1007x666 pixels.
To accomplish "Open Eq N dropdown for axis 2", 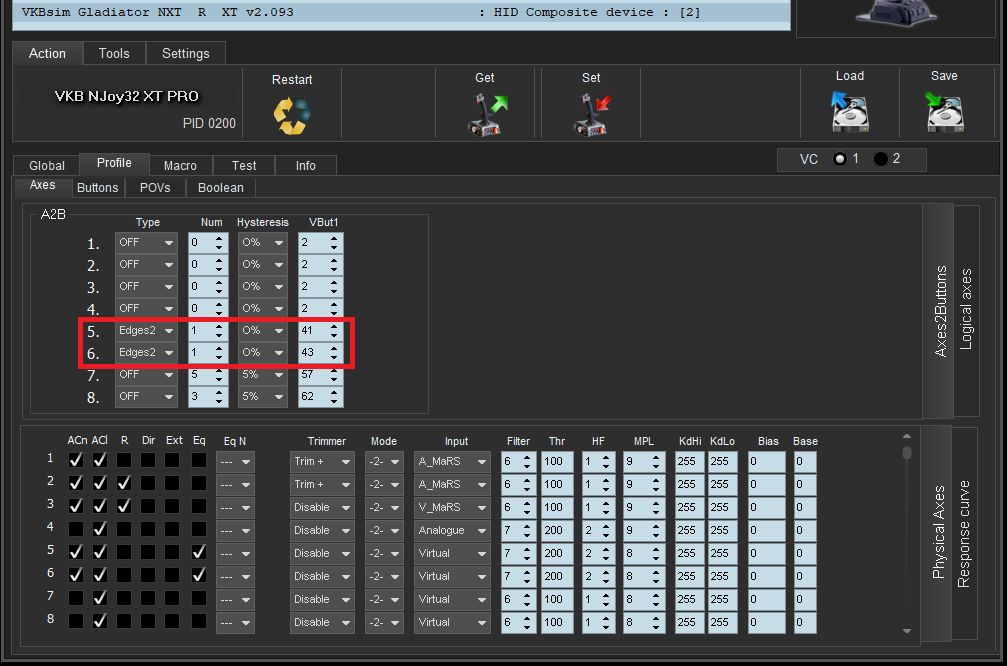I will pos(235,485).
